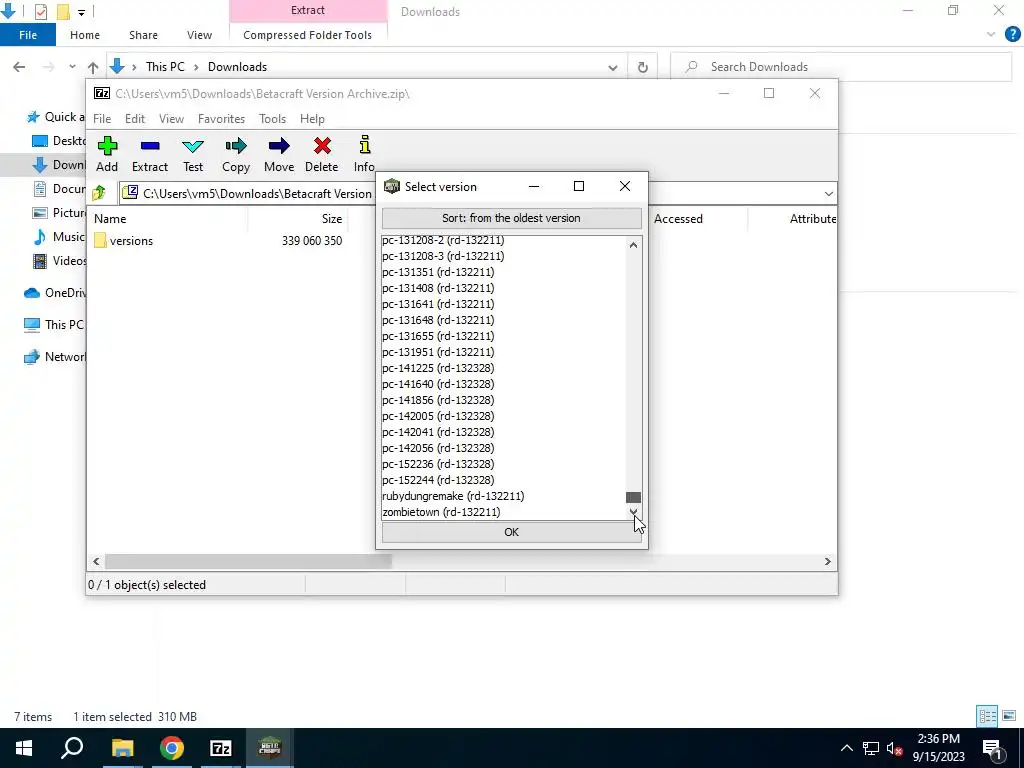Open the Explorer address history dropdown

tap(613, 67)
